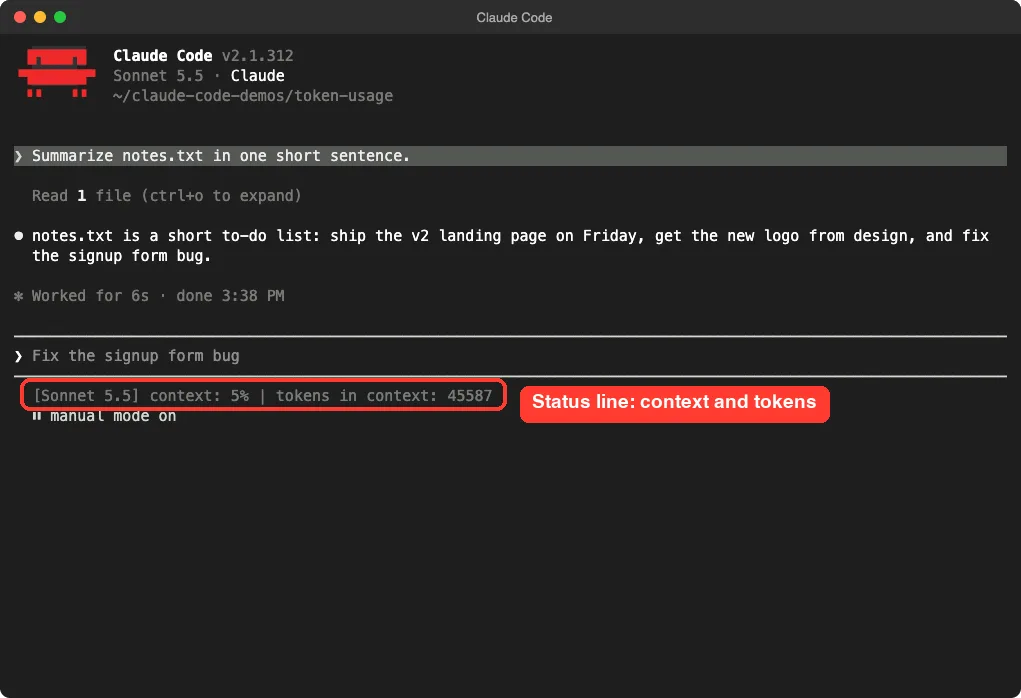Minimize the window with the yellow button

point(40,18)
